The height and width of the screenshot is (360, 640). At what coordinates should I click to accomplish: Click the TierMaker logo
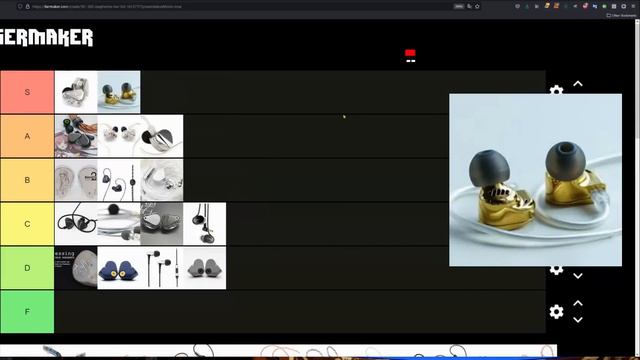46,38
